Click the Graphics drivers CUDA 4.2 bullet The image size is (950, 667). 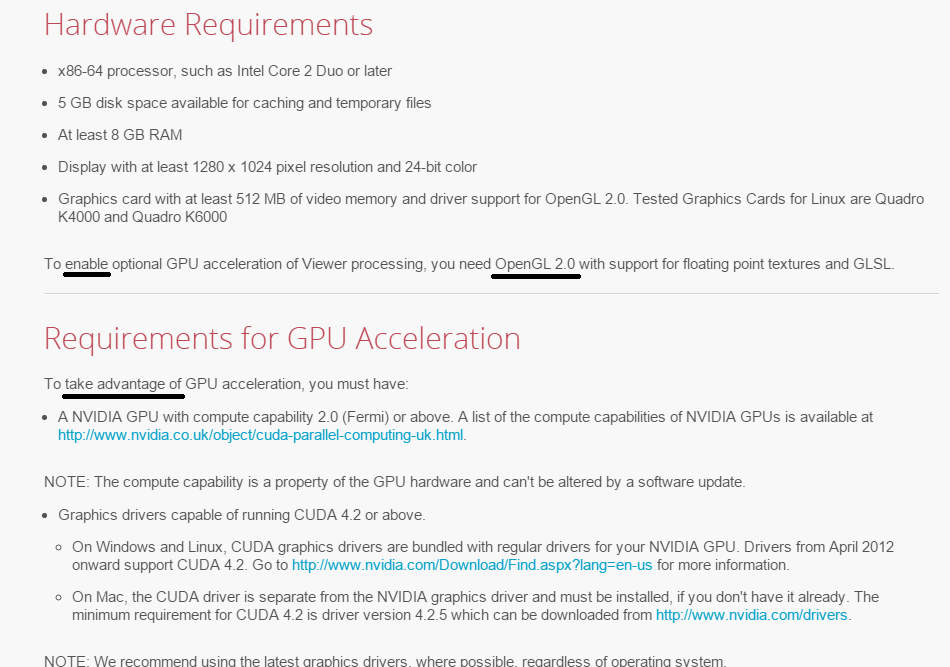[242, 515]
